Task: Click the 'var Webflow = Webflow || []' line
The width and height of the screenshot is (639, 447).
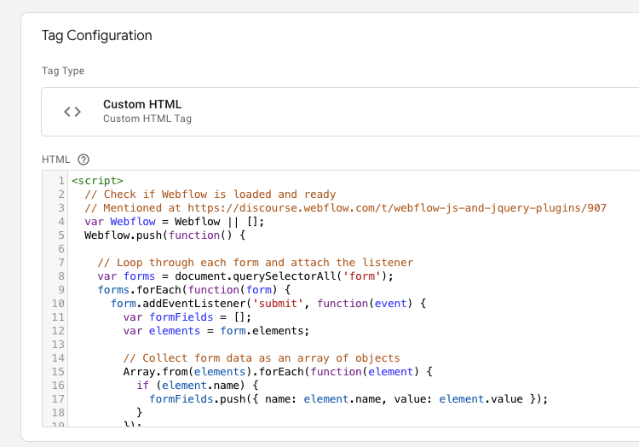Action: point(174,222)
